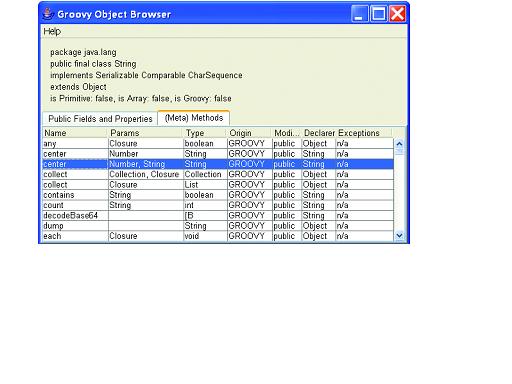Click the 'int' type cell
Screen dimensions: 512x384
click(205, 205)
